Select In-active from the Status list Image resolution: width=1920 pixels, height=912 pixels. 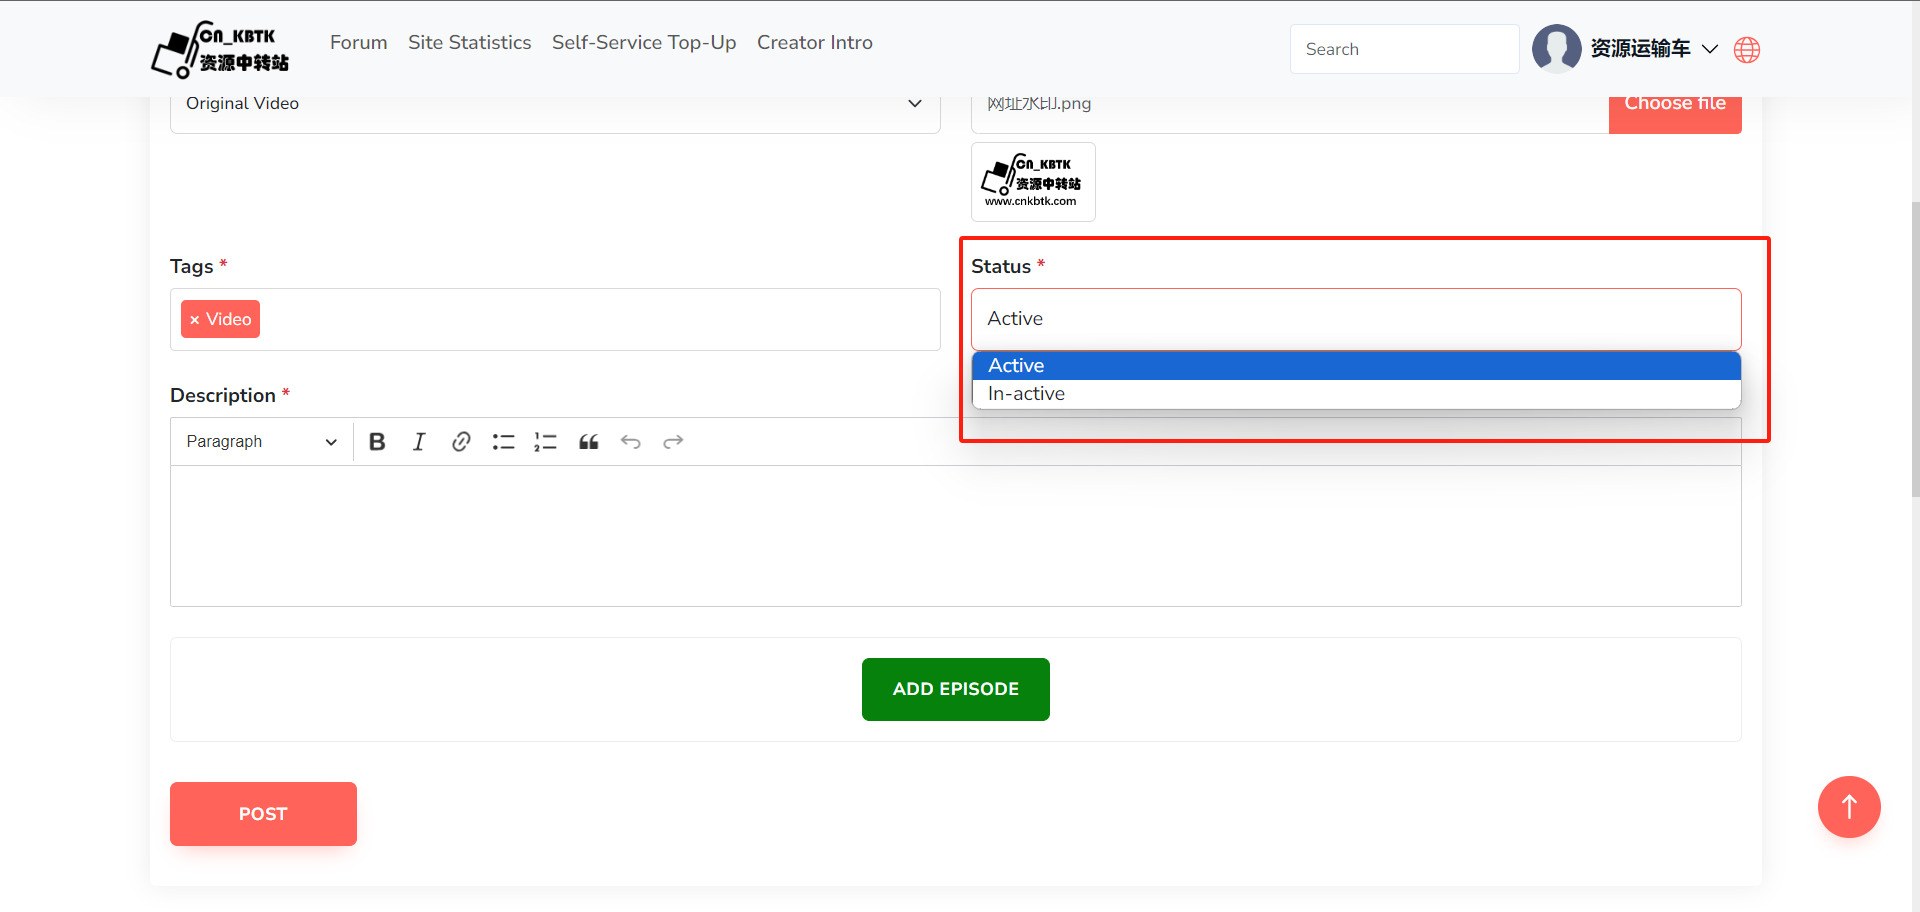[1026, 394]
